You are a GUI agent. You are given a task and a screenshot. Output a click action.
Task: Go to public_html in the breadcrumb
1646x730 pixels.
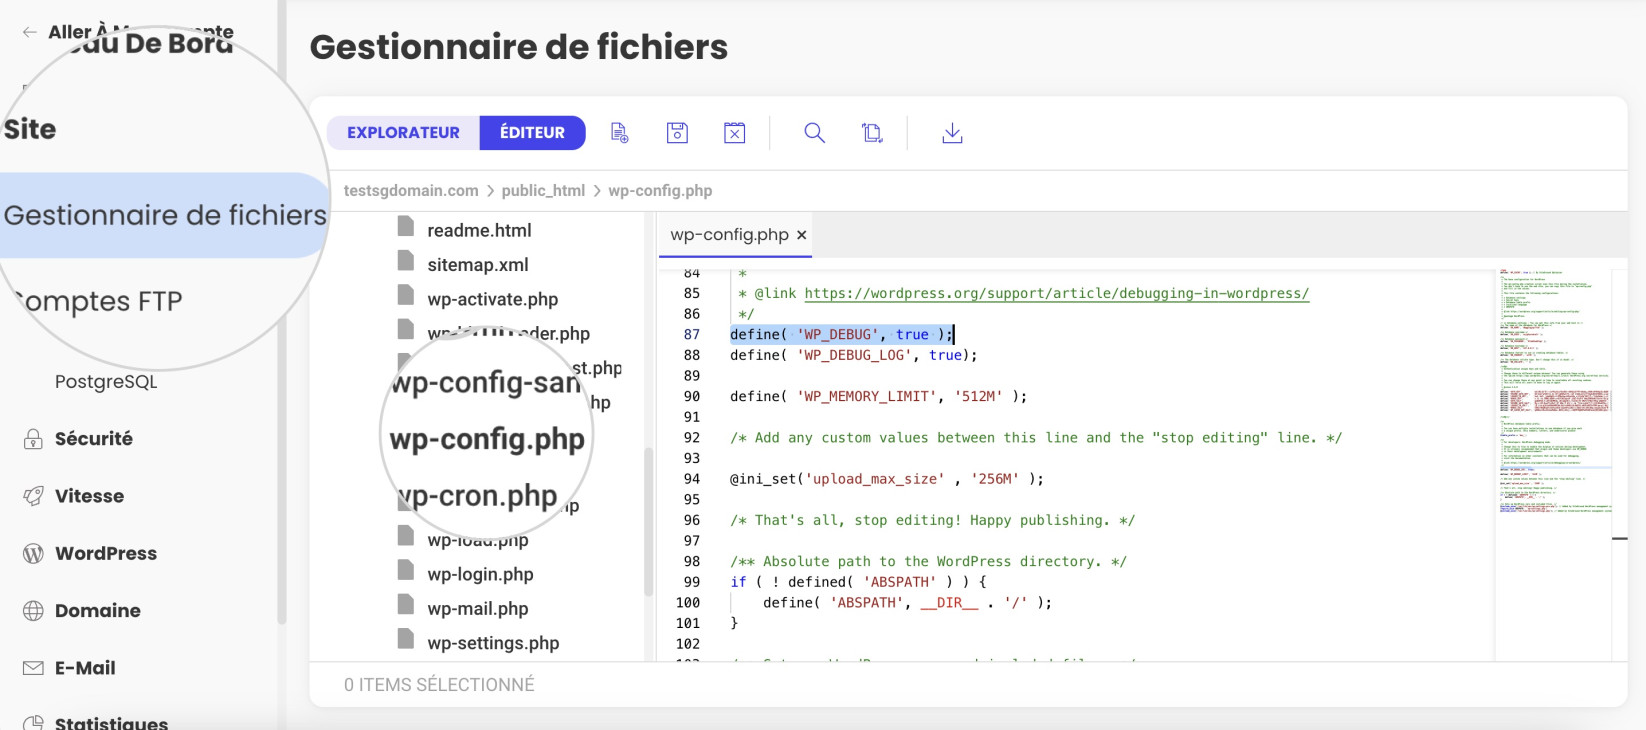pyautogui.click(x=543, y=191)
